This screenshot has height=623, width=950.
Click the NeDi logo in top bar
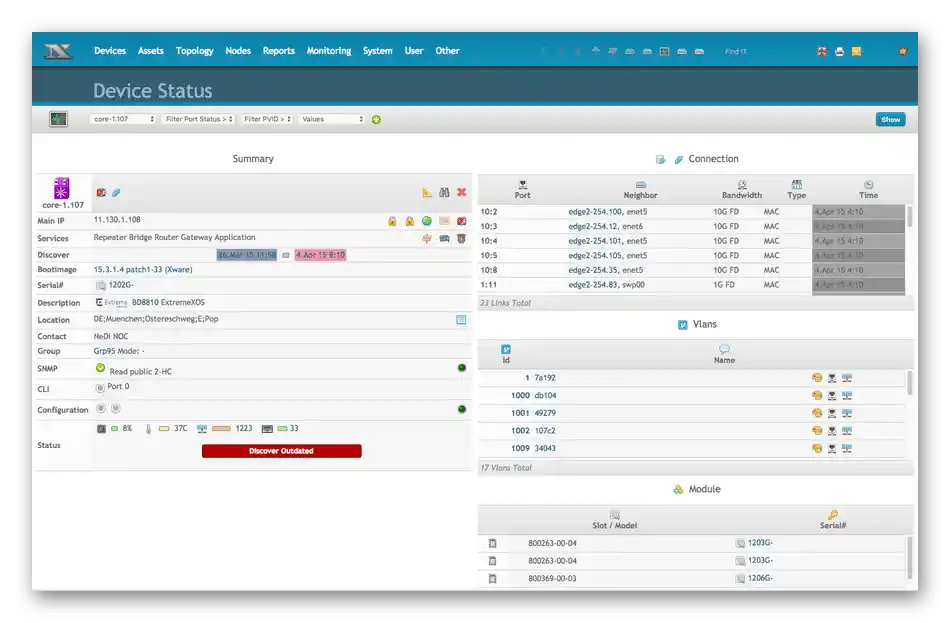(58, 52)
